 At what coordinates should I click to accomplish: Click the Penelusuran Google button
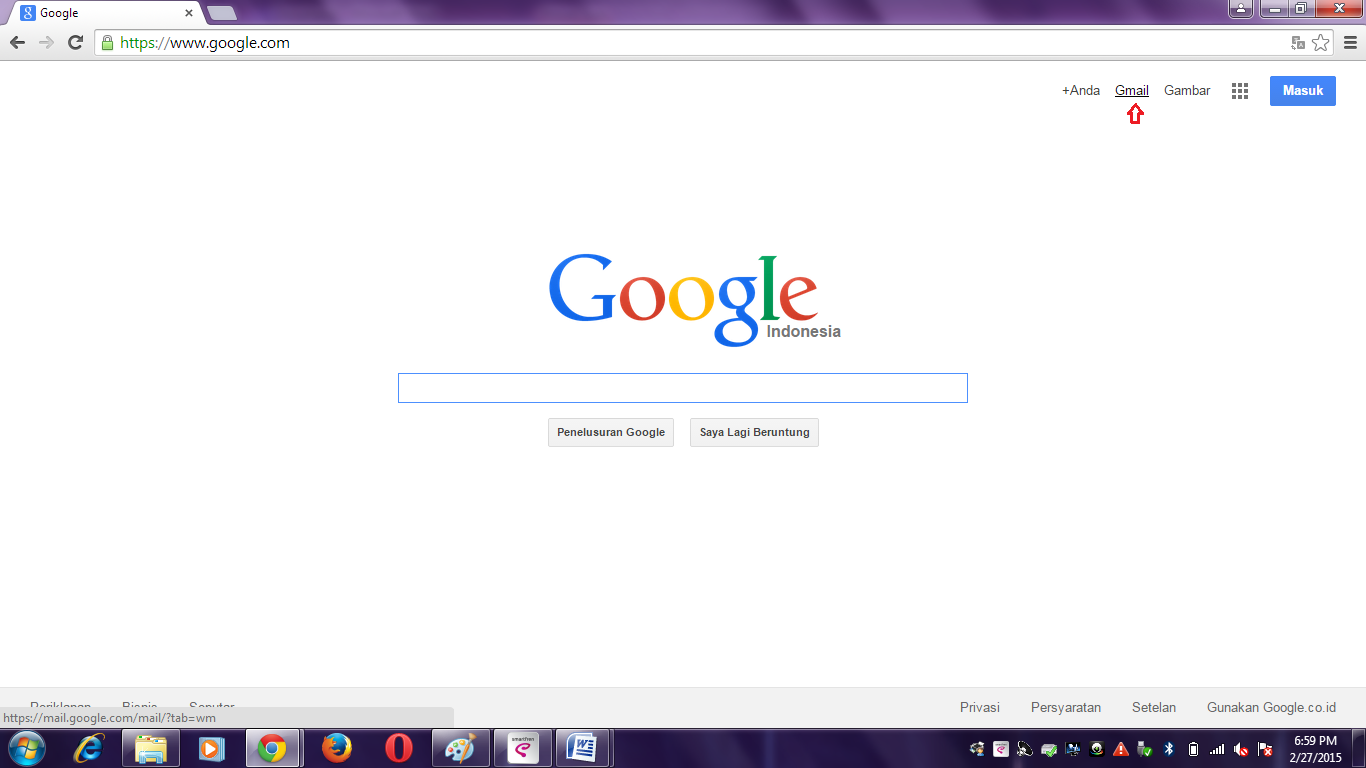tap(611, 432)
